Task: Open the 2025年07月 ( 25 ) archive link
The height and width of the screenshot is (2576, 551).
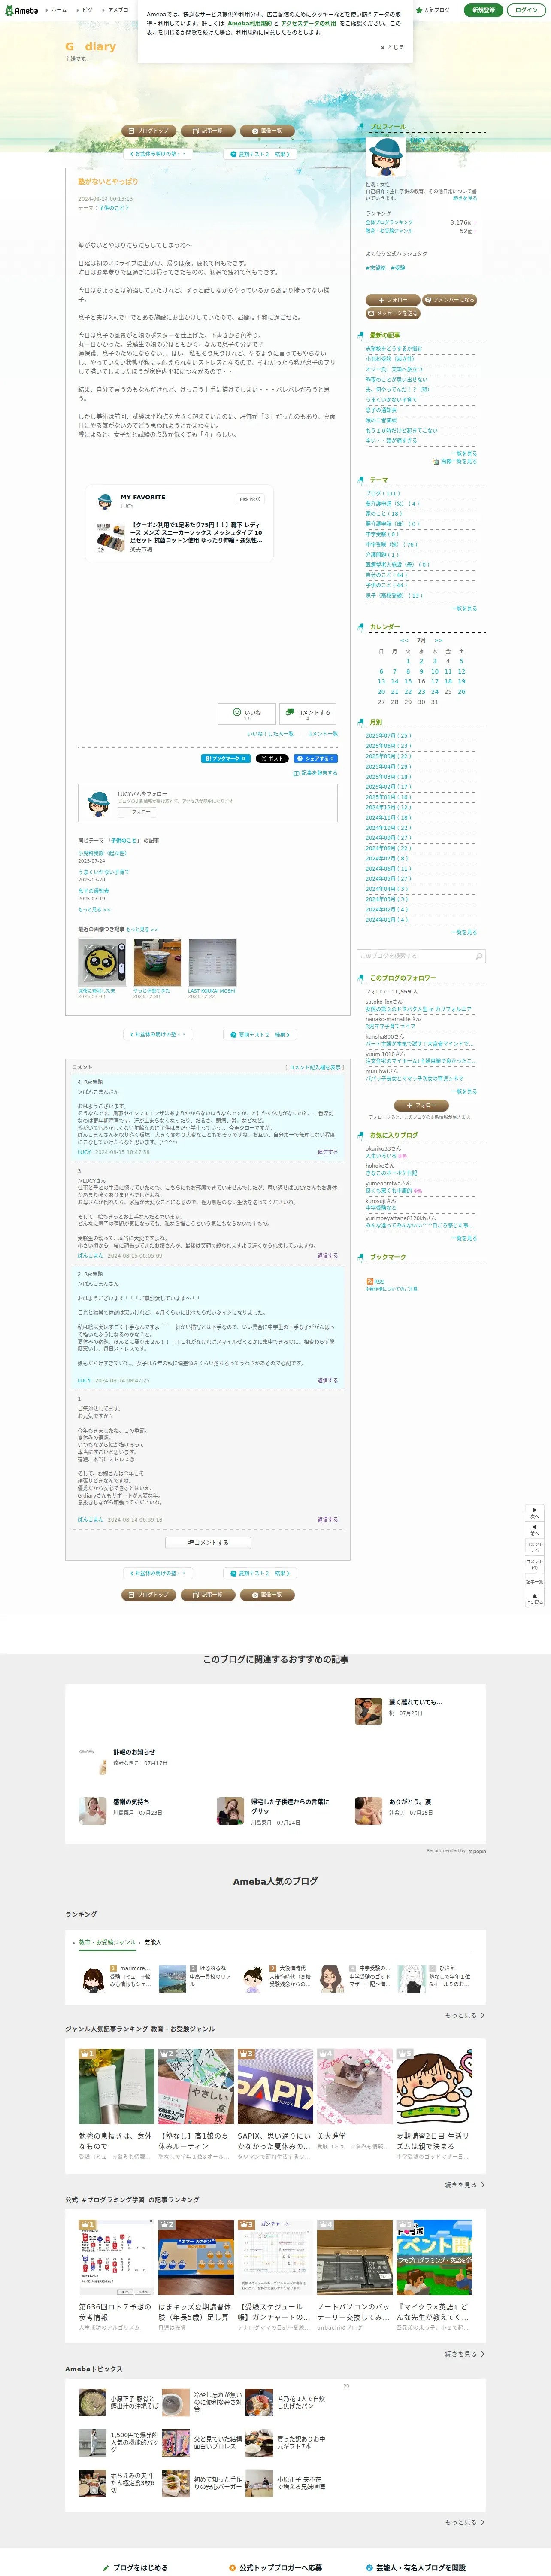Action: (x=388, y=735)
